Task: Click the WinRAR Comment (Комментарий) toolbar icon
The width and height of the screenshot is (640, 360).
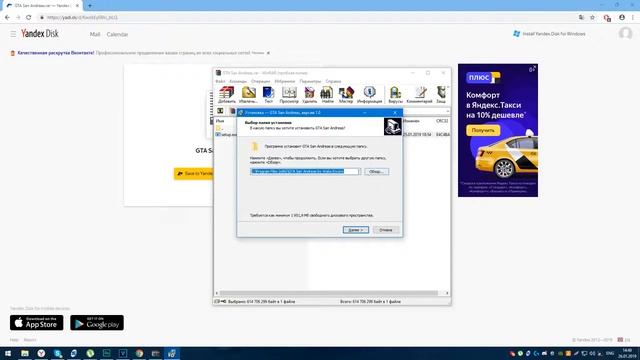Action: click(419, 95)
